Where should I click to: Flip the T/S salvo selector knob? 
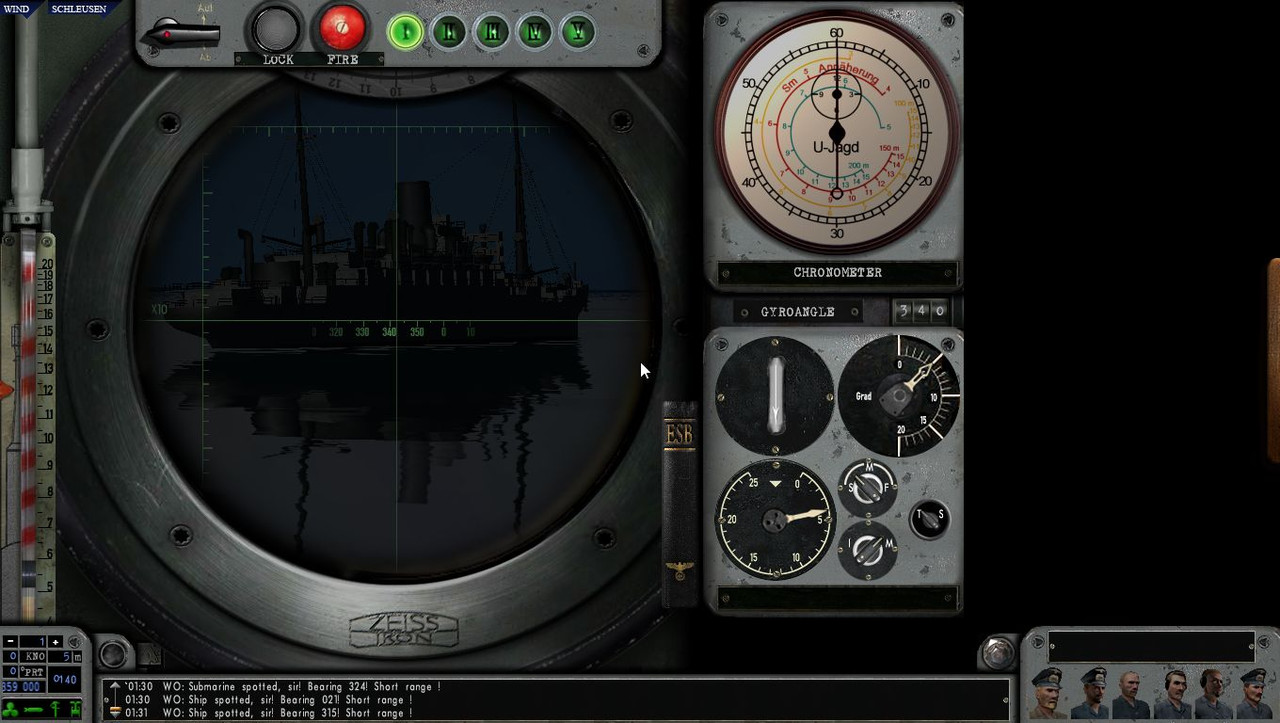point(929,519)
